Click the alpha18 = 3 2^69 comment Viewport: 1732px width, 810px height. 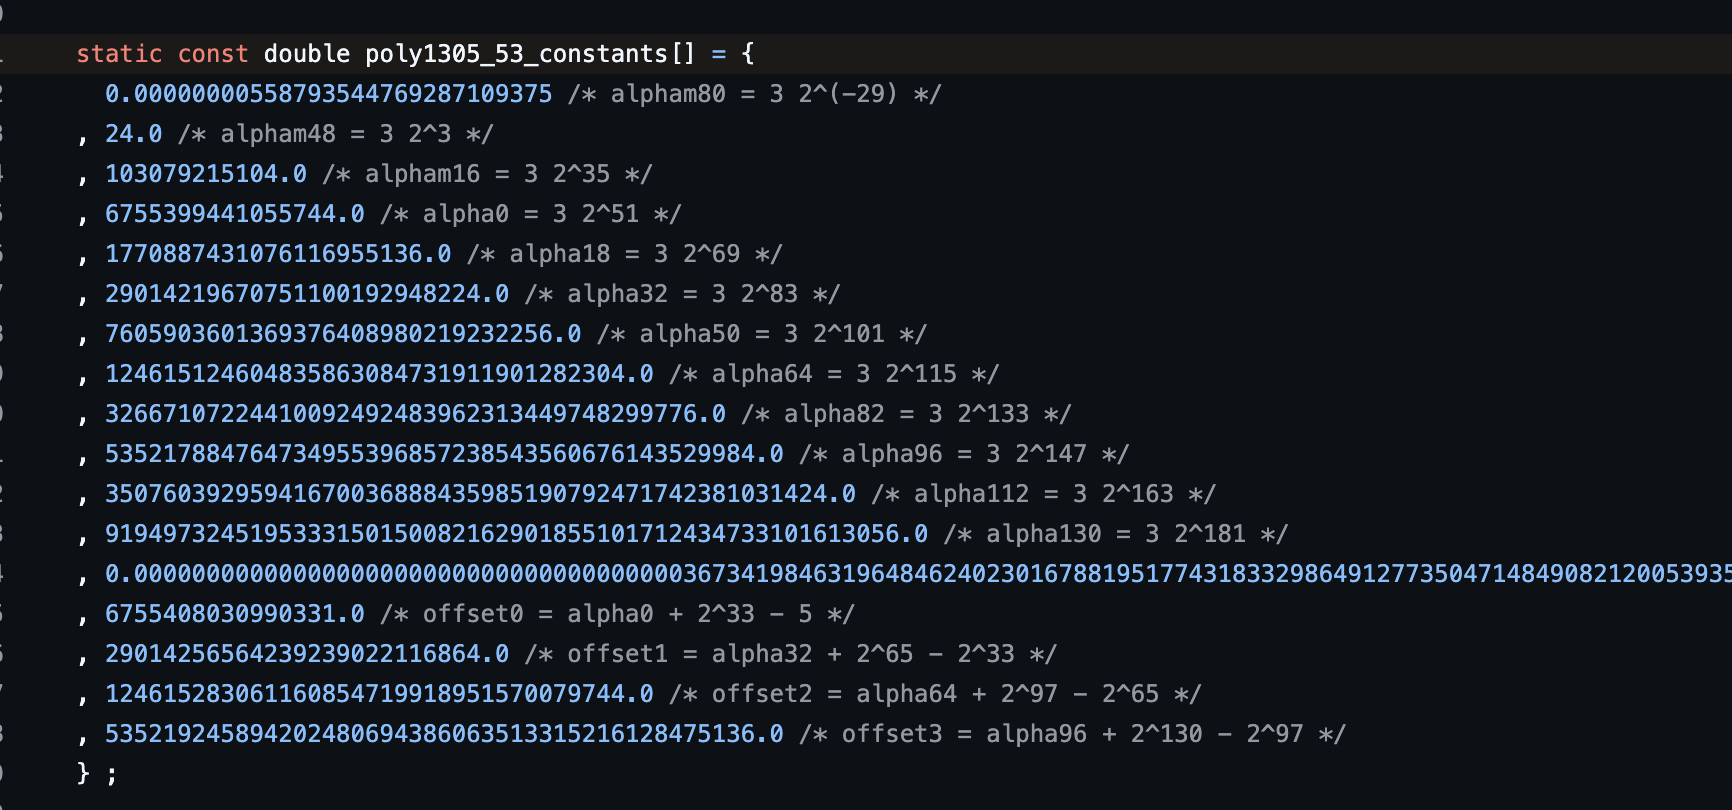point(625,254)
